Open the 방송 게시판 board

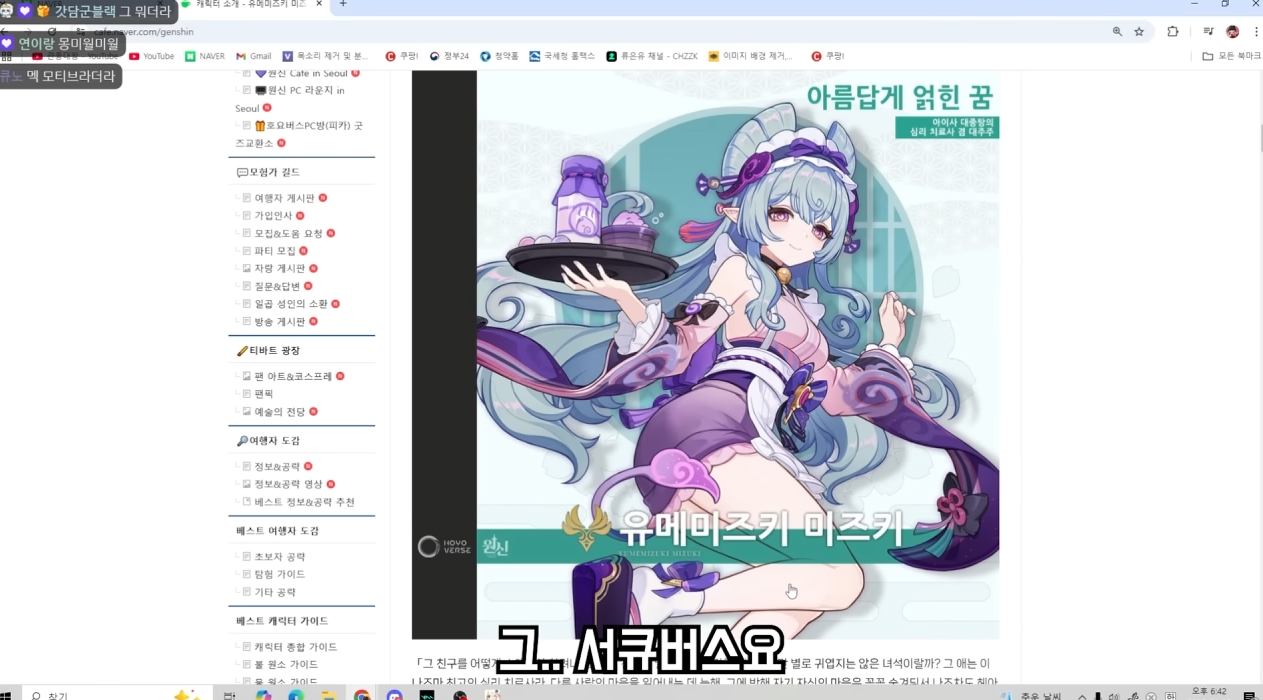280,321
